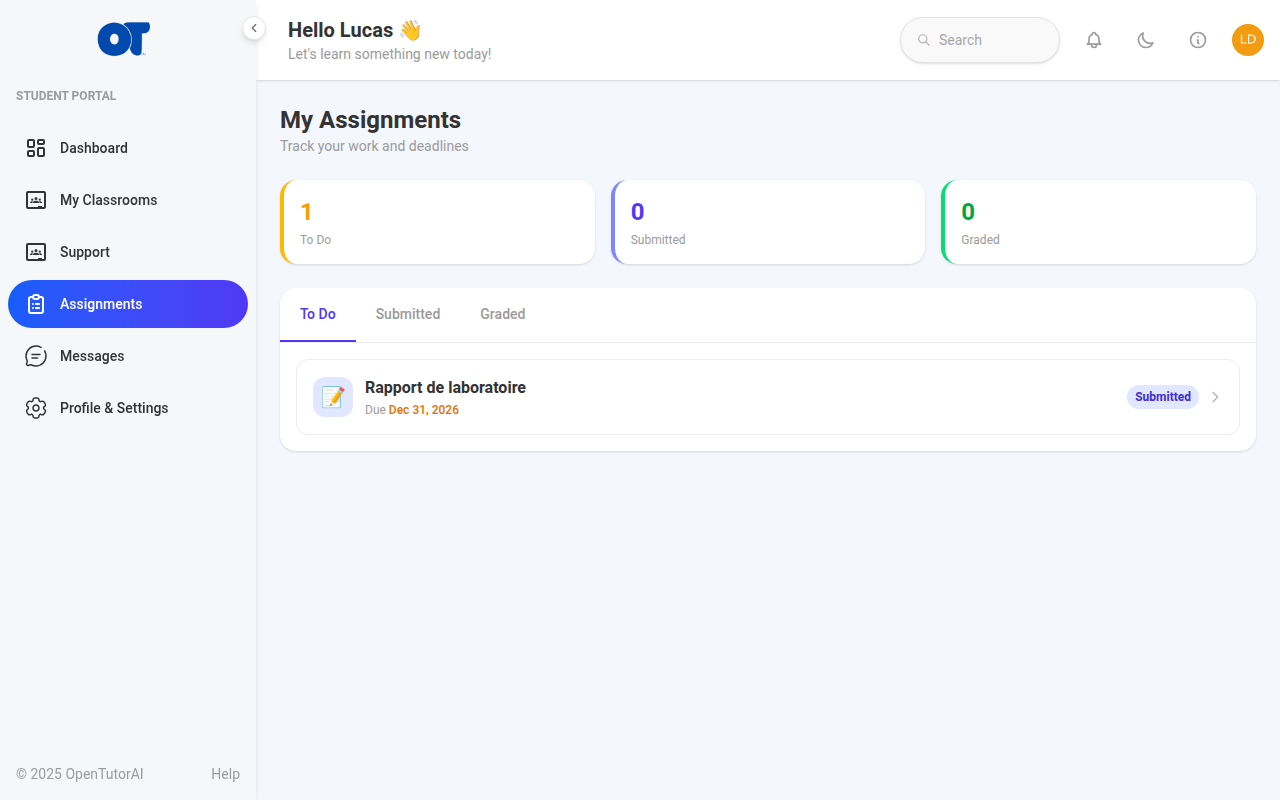1280x800 pixels.
Task: Open the Support sidebar item
Action: pos(128,252)
